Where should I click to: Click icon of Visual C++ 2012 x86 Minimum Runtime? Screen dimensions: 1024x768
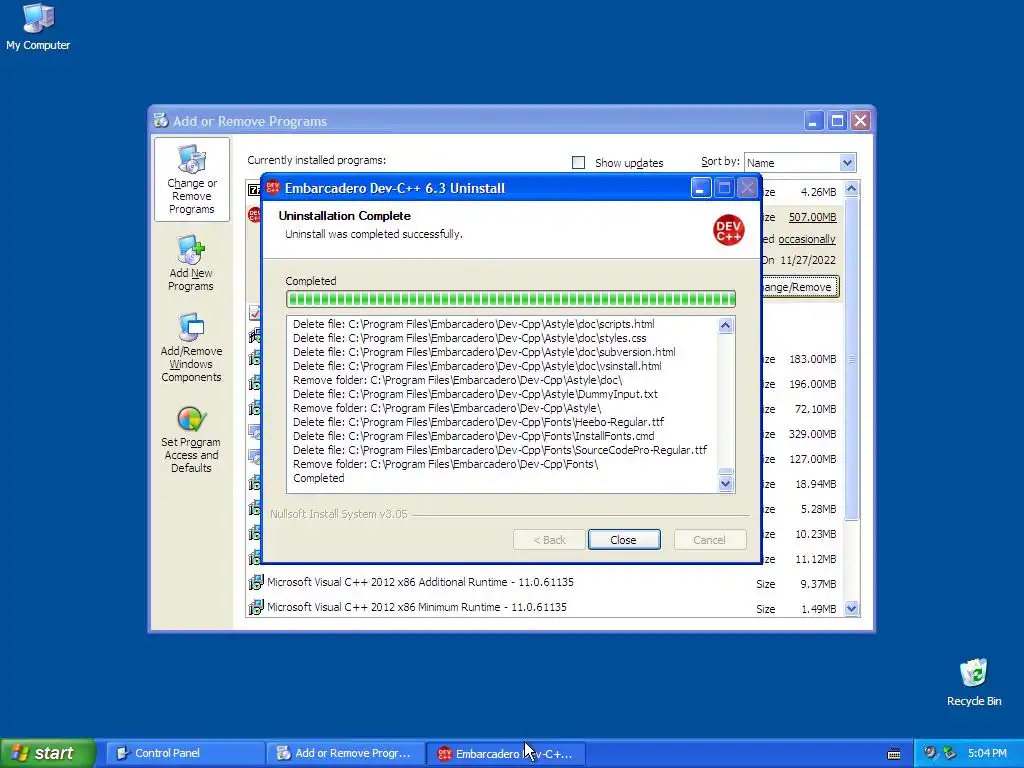click(x=255, y=607)
